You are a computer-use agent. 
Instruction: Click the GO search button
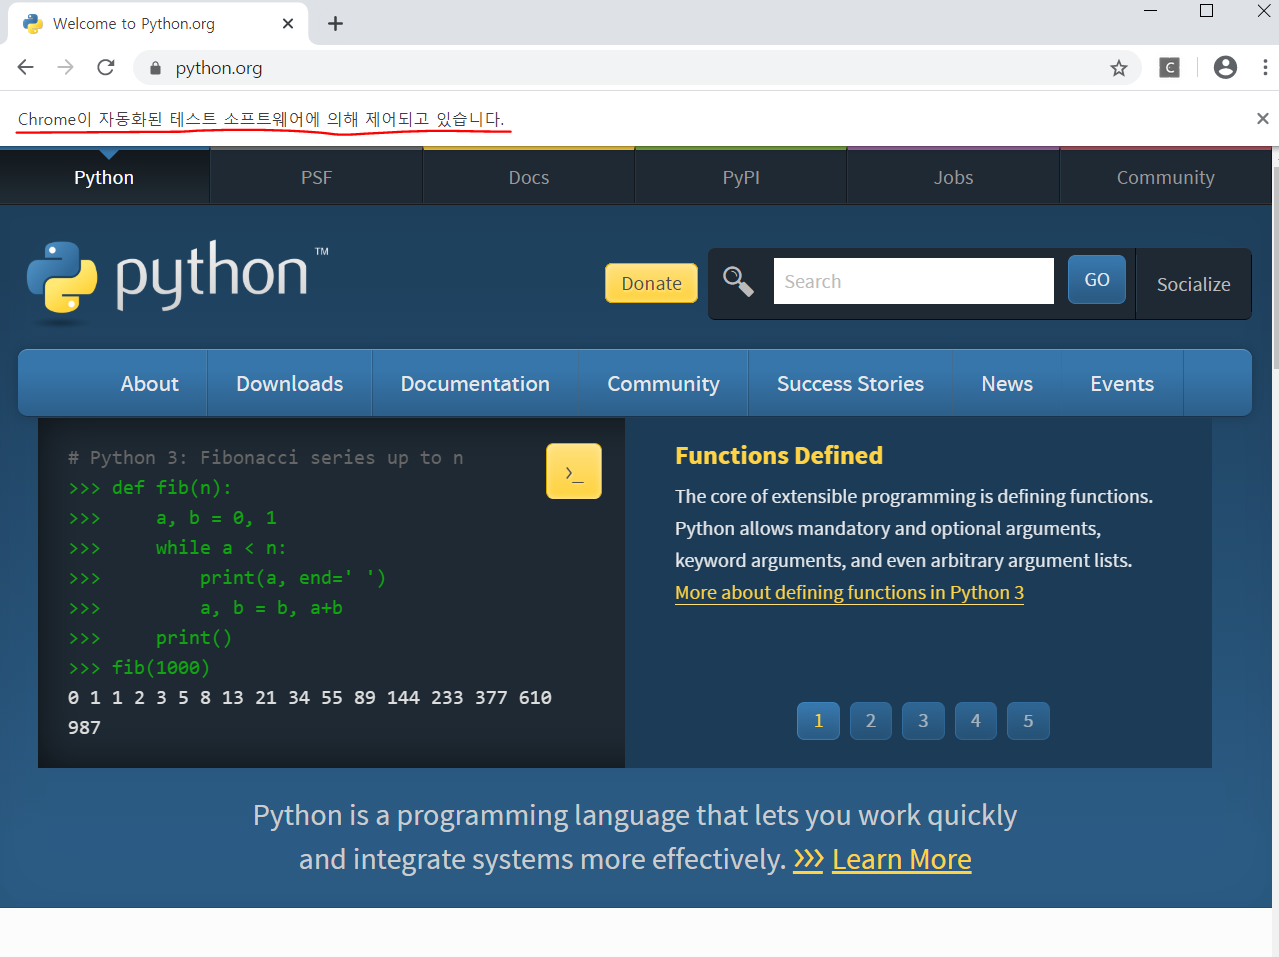tap(1097, 280)
